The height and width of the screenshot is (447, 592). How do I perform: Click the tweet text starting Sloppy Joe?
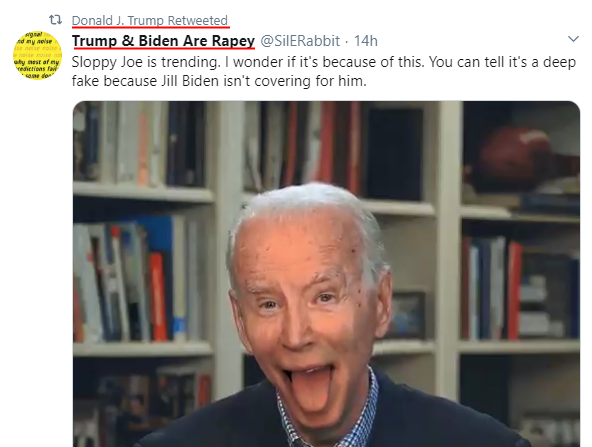click(324, 71)
